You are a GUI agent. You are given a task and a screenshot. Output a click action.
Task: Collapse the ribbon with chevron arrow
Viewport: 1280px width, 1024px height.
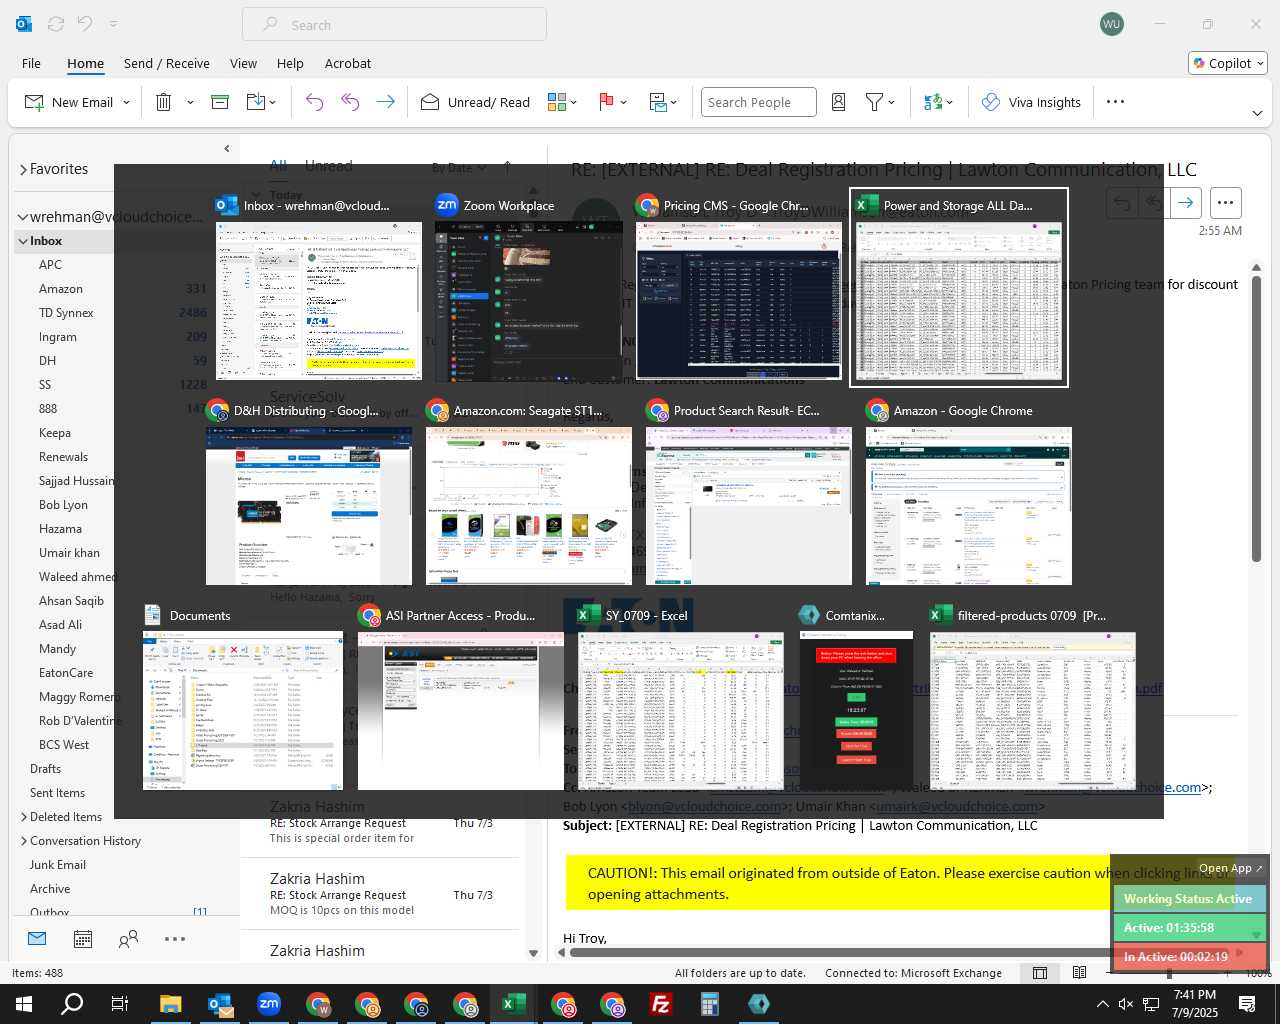pos(1257,113)
